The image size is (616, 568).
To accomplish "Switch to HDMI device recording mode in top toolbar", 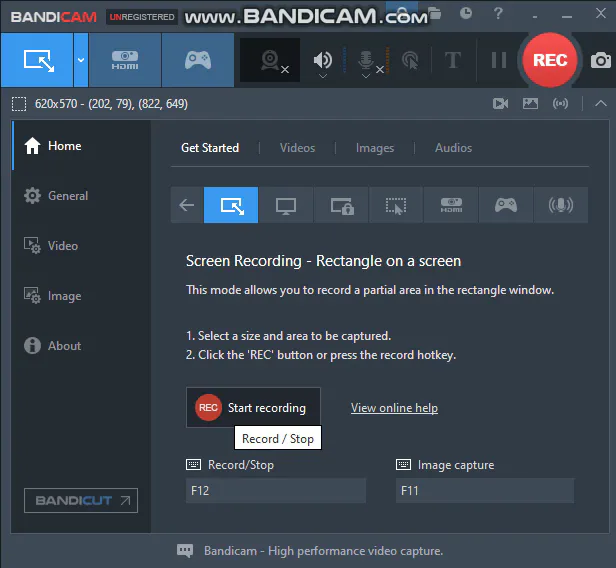I will pyautogui.click(x=125, y=60).
